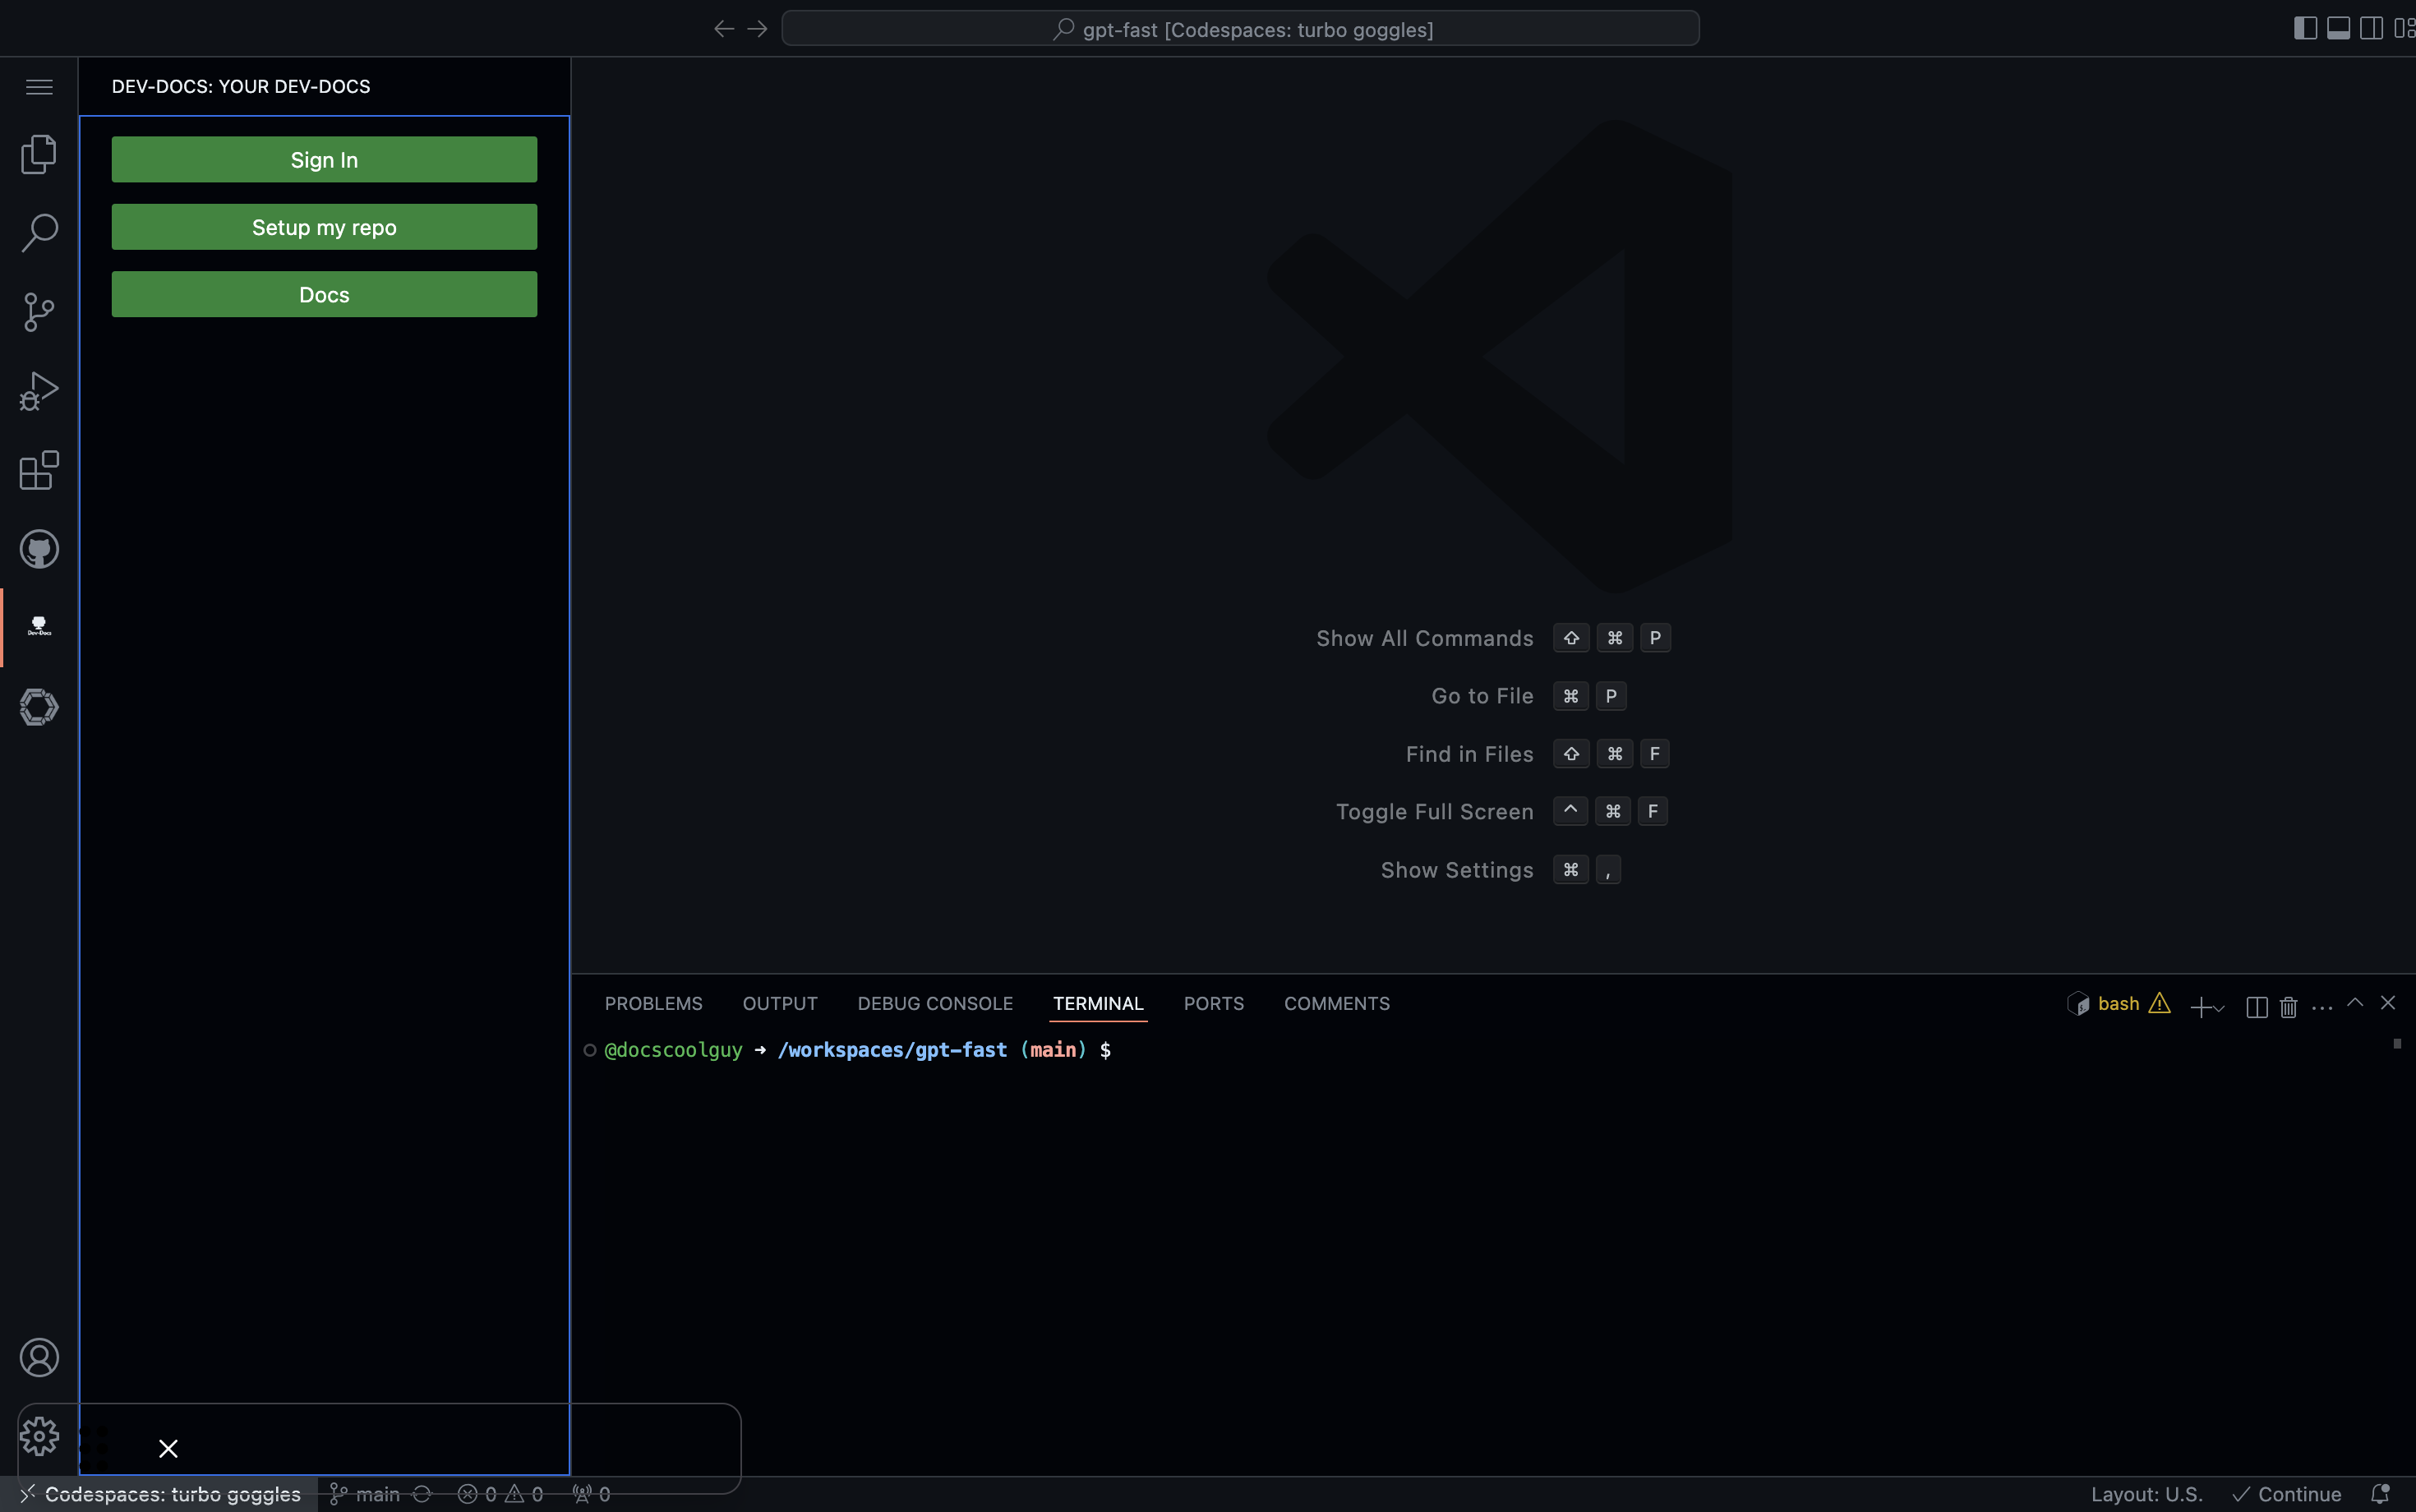Toggle the primary side bar layout button
Image resolution: width=2416 pixels, height=1512 pixels.
tap(2305, 28)
